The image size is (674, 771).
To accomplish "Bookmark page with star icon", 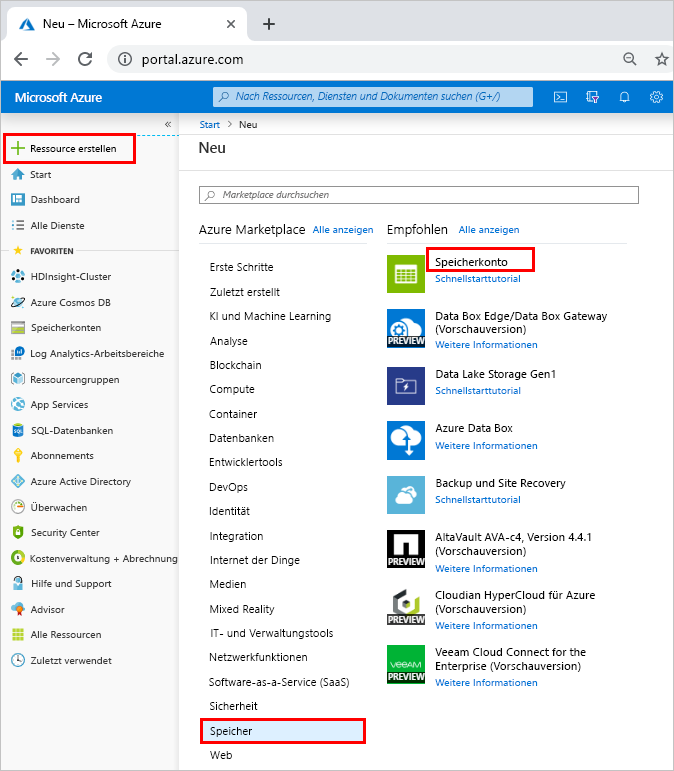I will coord(662,59).
